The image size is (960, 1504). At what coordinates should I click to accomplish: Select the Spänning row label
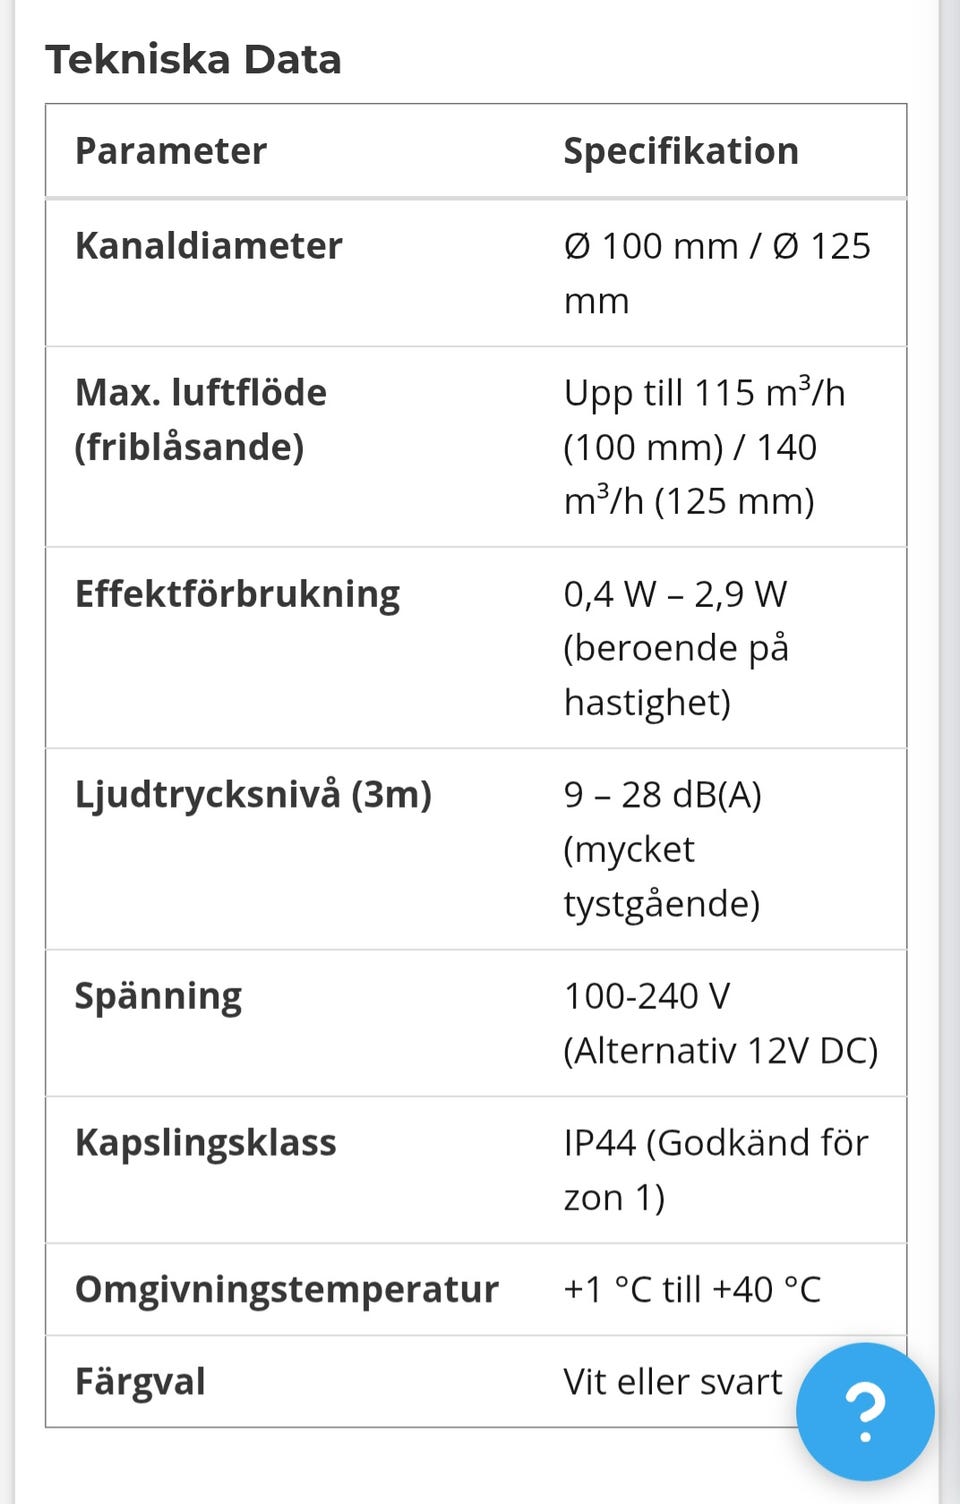[158, 997]
